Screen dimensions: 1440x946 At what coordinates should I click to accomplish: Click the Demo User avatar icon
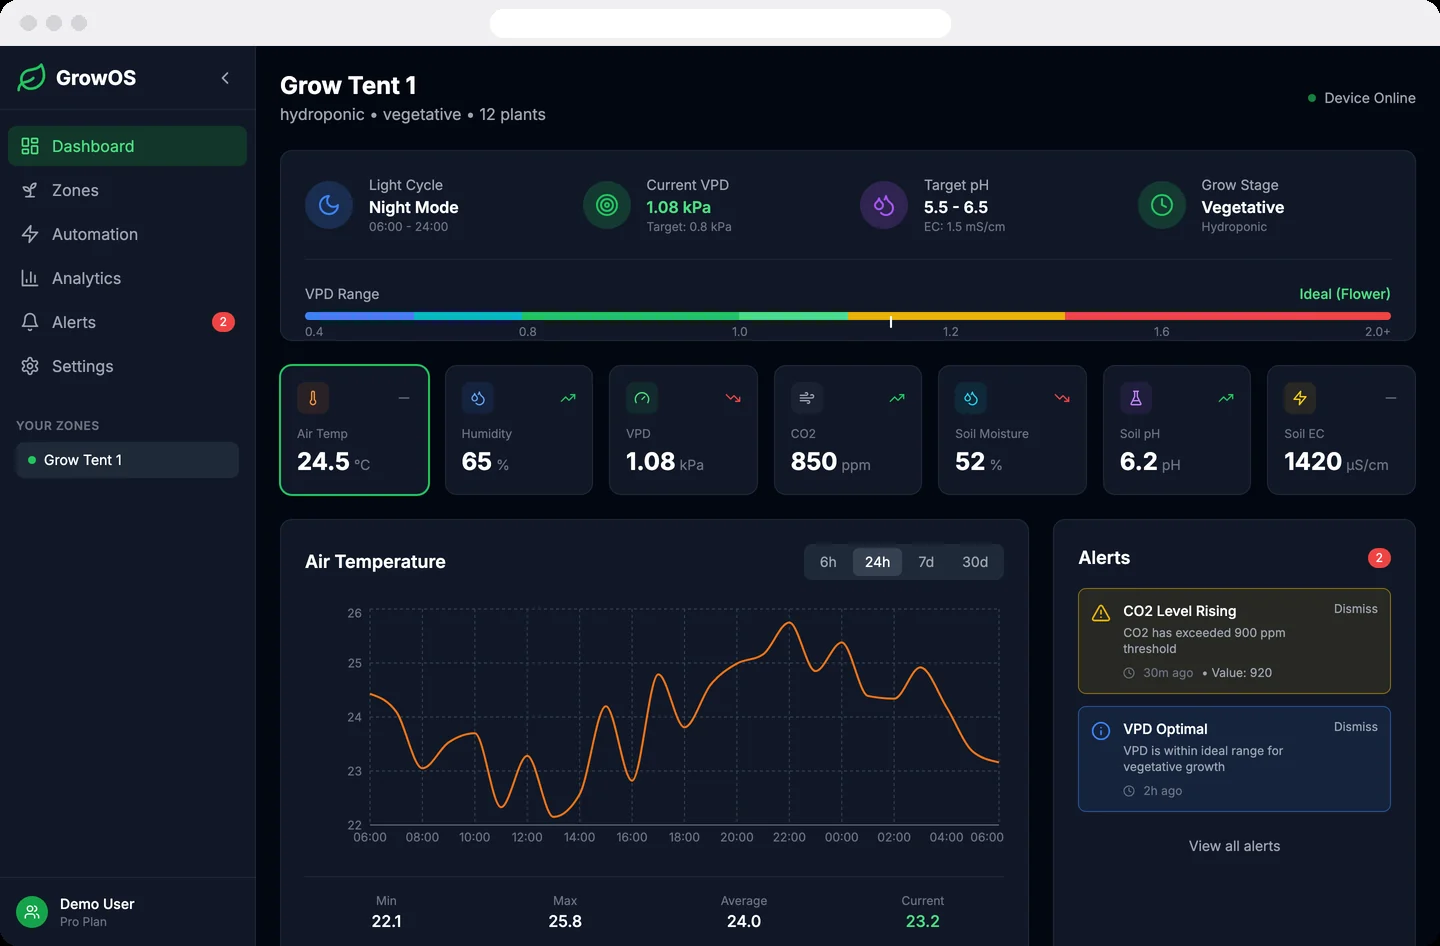[x=32, y=912]
